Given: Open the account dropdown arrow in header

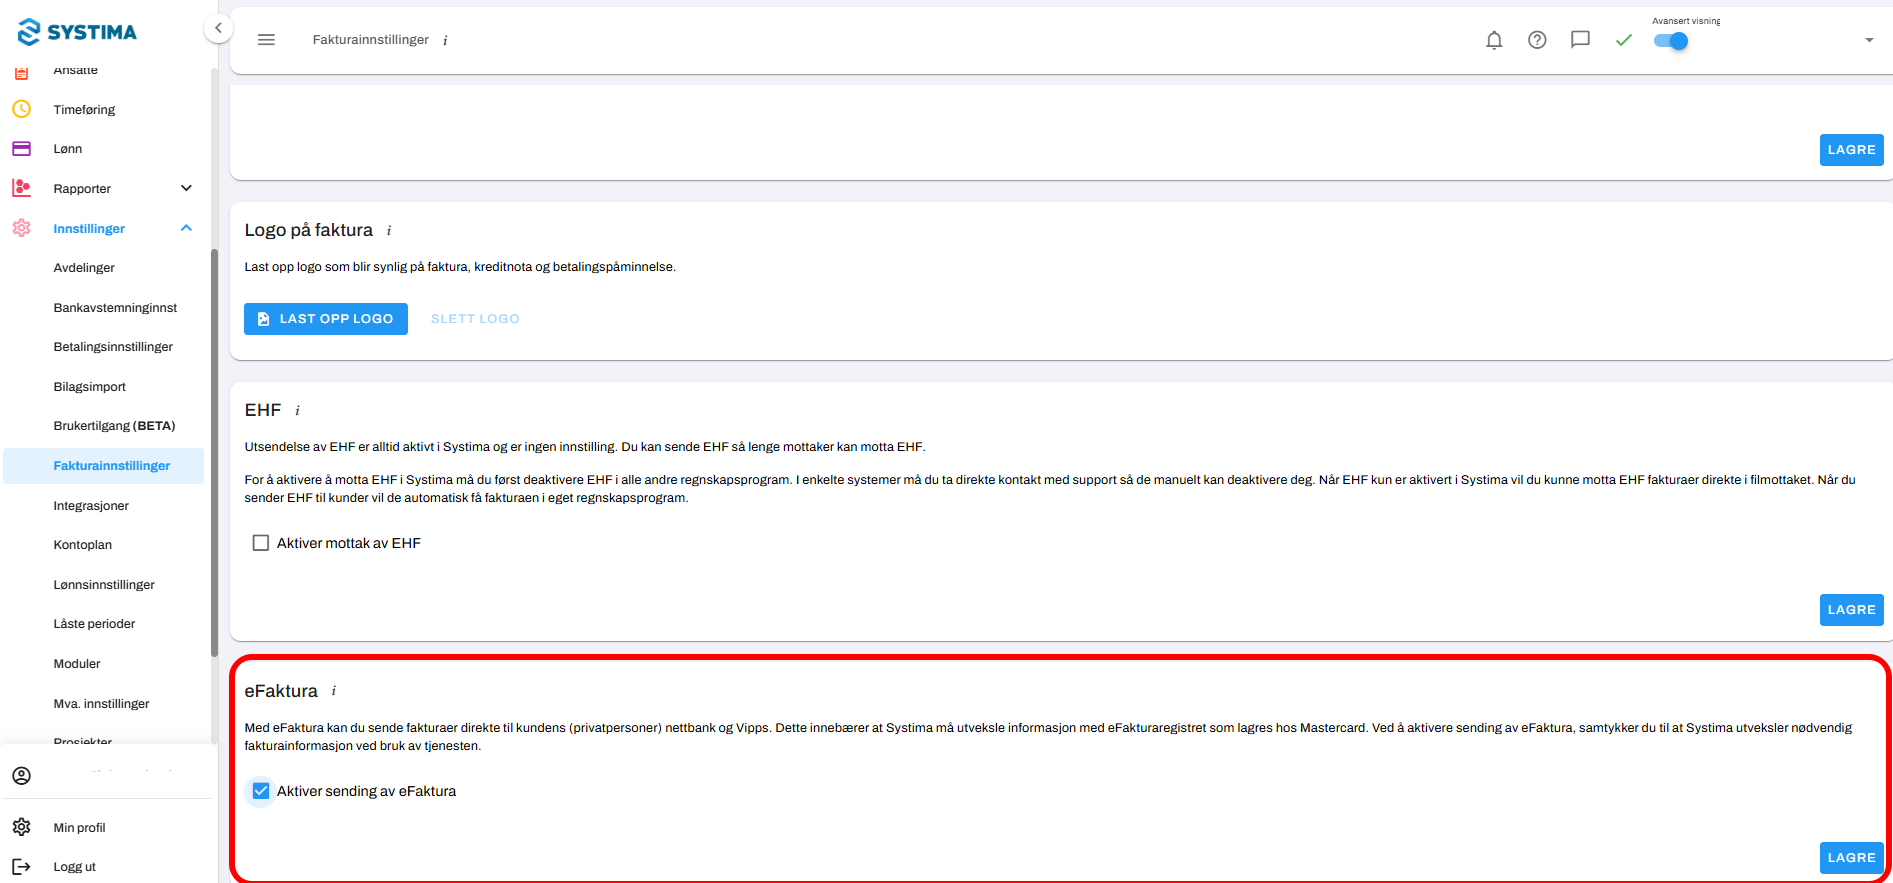Looking at the screenshot, I should [x=1869, y=40].
